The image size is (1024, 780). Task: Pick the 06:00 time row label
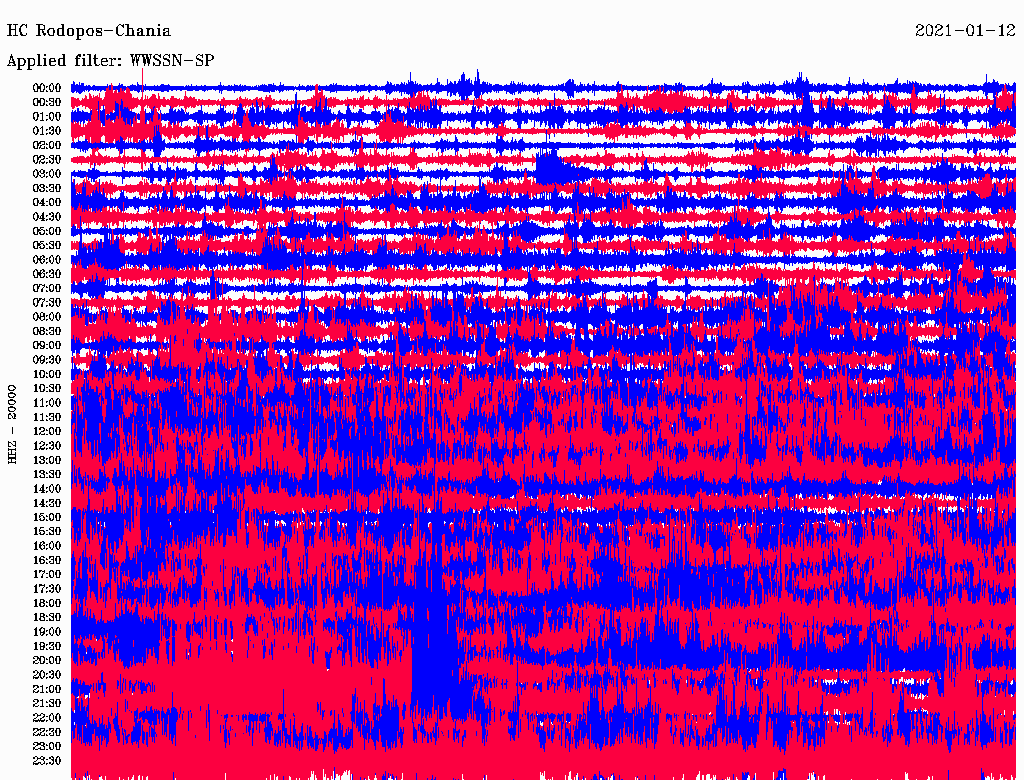47,260
